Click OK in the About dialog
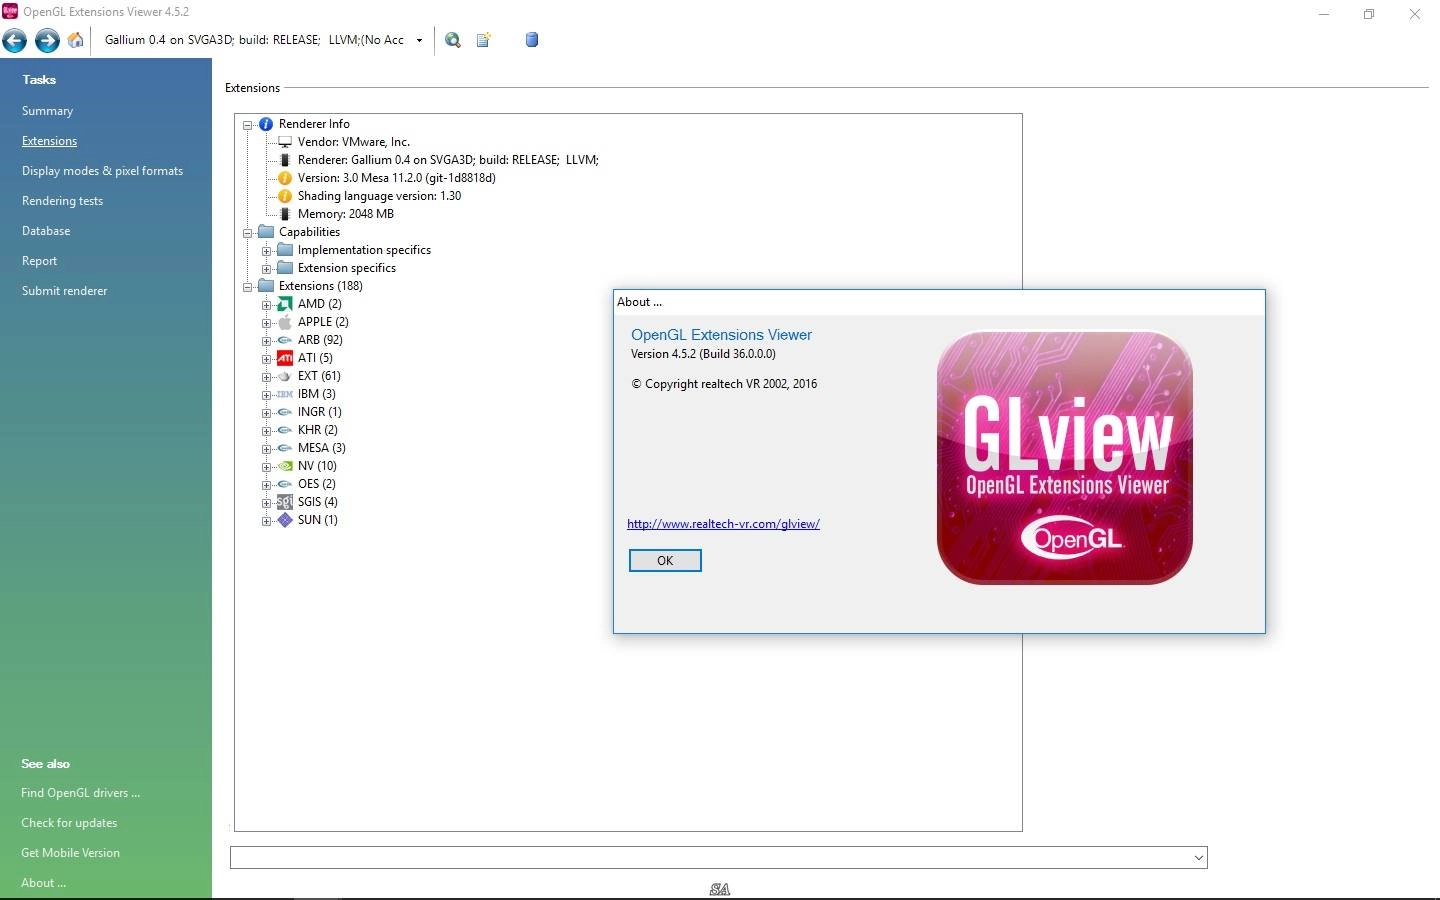The height and width of the screenshot is (900, 1440). click(x=665, y=561)
